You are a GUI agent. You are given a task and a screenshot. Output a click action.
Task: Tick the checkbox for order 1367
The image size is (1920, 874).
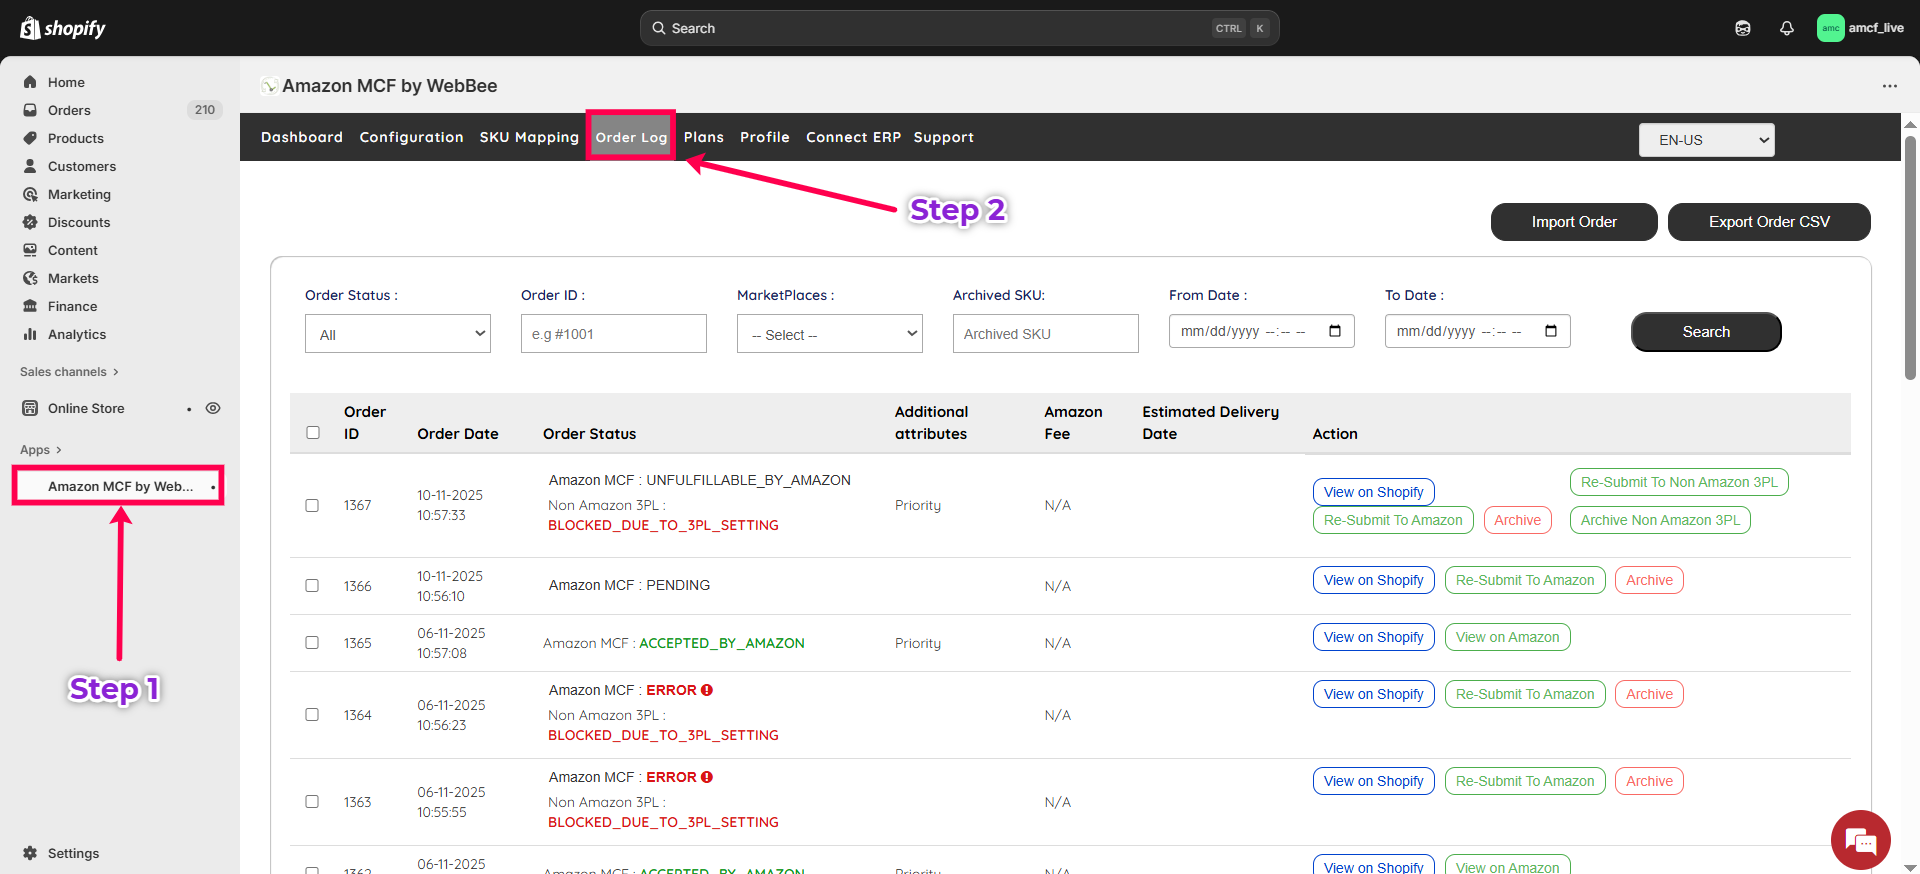pos(312,505)
